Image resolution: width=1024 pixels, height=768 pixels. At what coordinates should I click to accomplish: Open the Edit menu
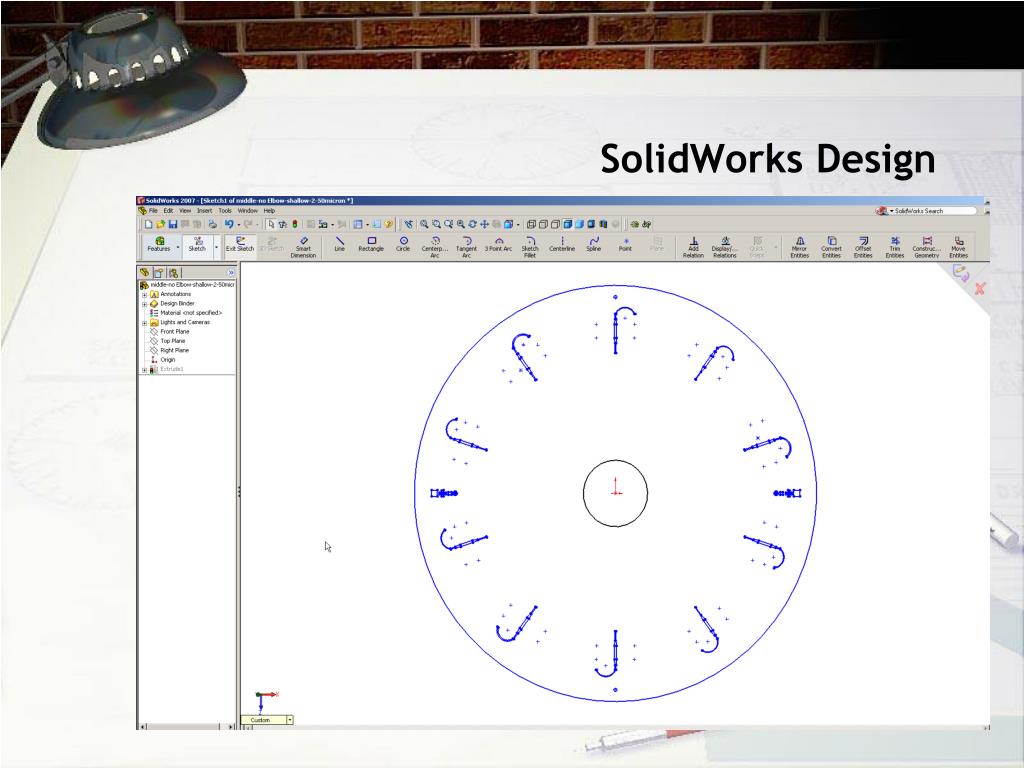[x=168, y=211]
